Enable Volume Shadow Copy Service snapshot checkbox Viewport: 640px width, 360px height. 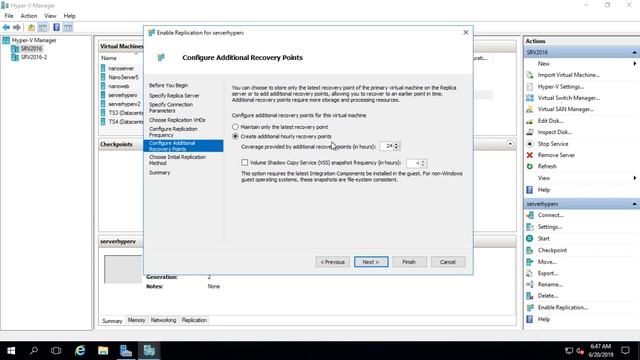pos(244,162)
